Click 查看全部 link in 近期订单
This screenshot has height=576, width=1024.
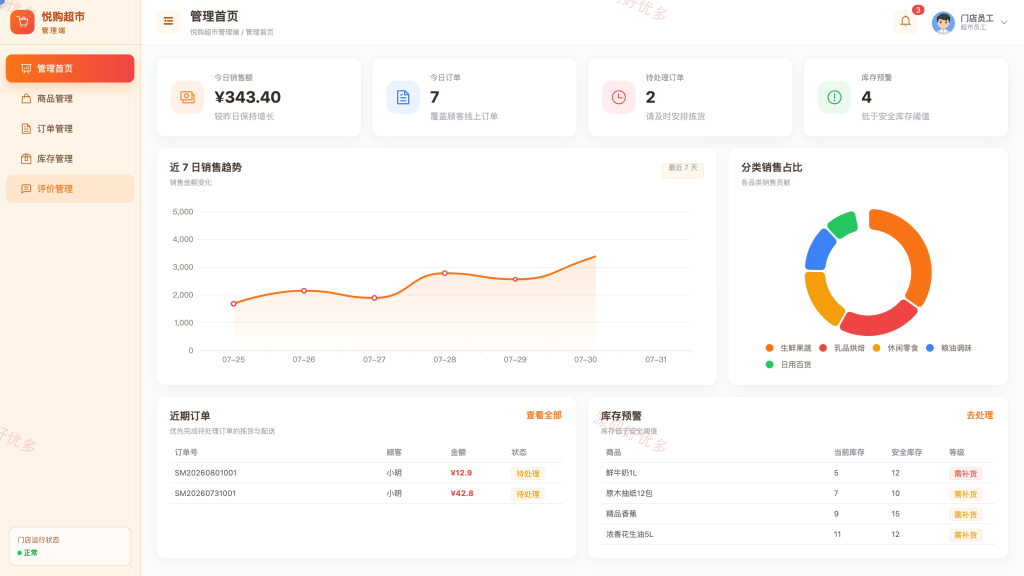pyautogui.click(x=543, y=415)
